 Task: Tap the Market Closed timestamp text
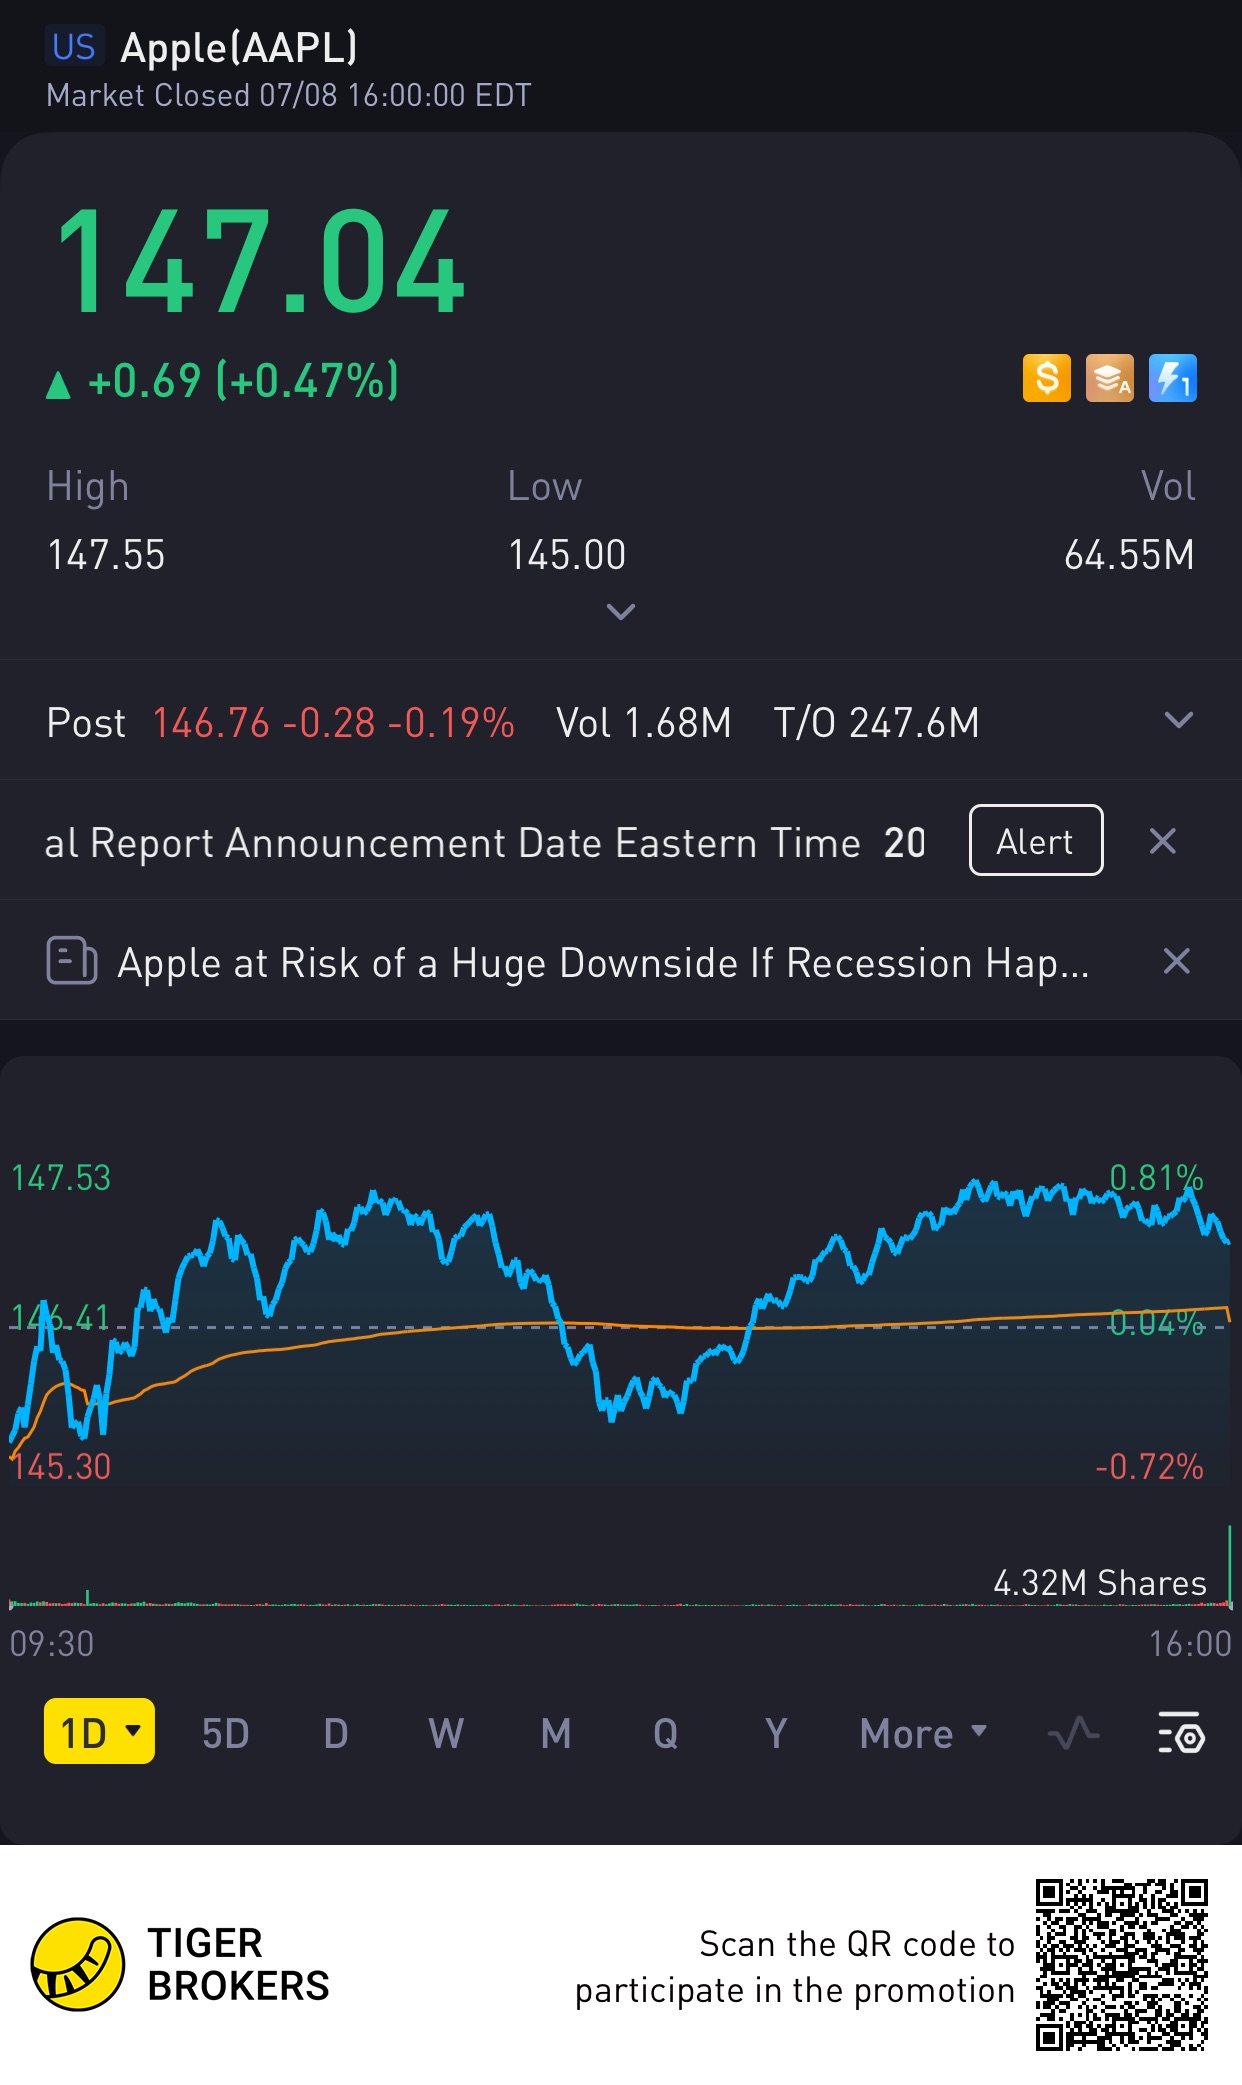[x=289, y=96]
